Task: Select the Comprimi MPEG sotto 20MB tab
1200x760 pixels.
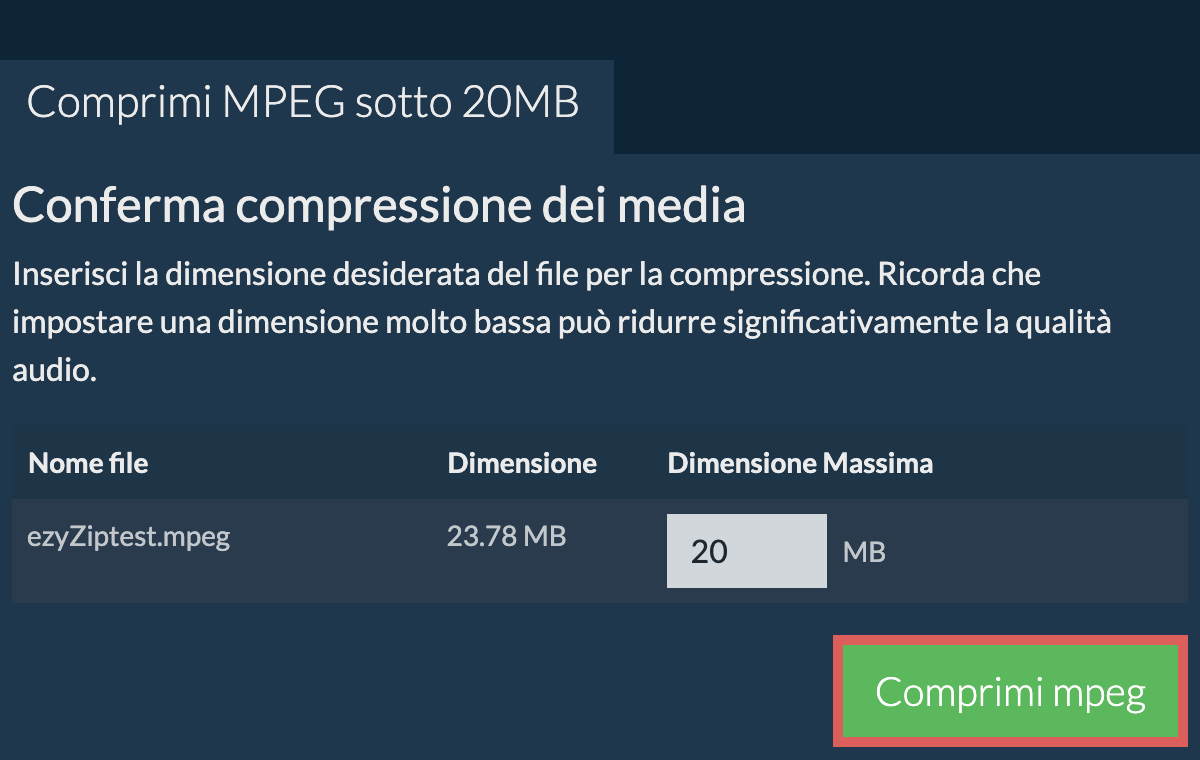Action: 303,104
